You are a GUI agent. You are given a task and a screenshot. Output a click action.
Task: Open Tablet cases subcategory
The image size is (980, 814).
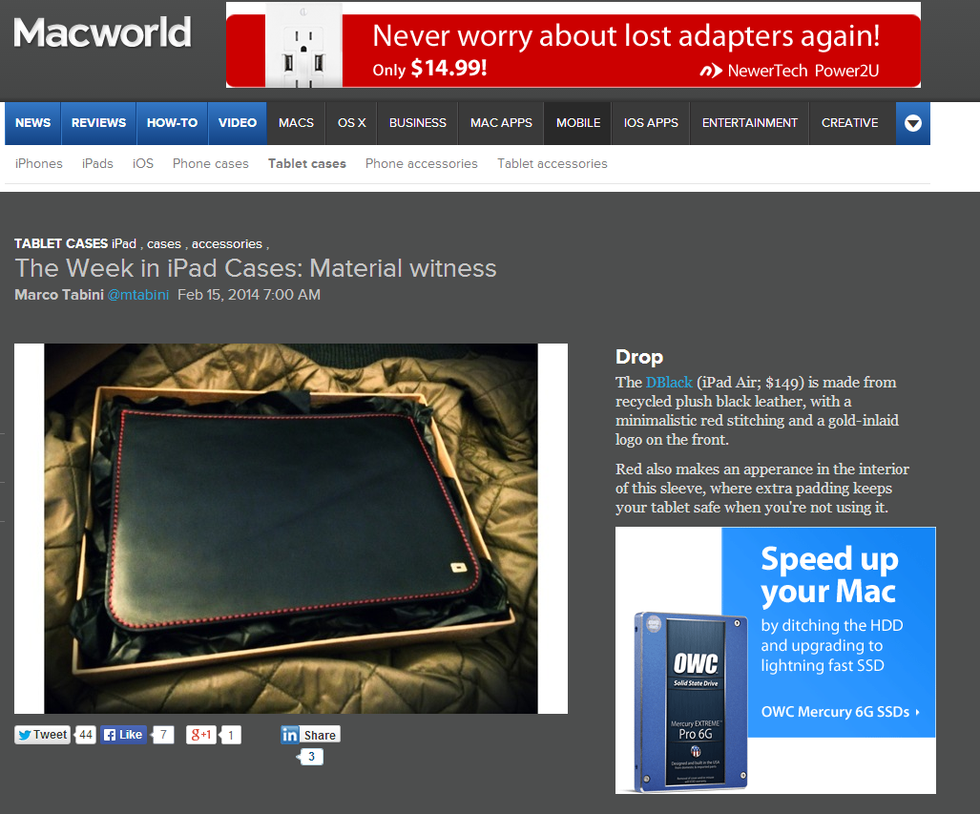click(x=307, y=164)
